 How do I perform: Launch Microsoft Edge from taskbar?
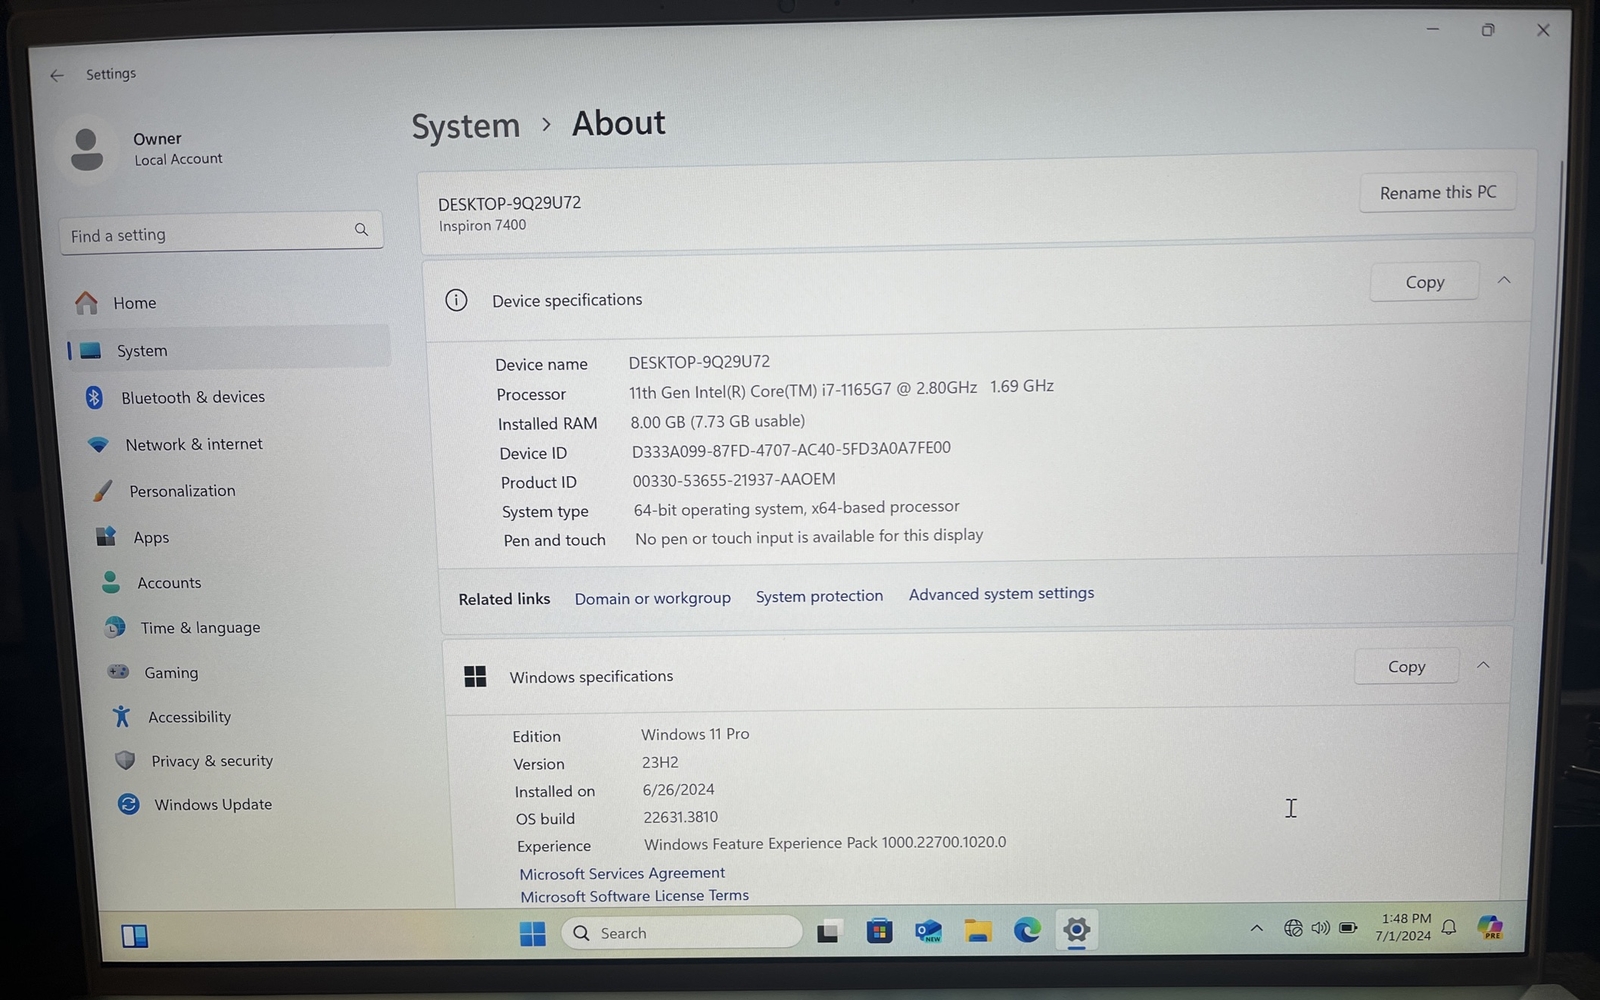coord(1027,931)
